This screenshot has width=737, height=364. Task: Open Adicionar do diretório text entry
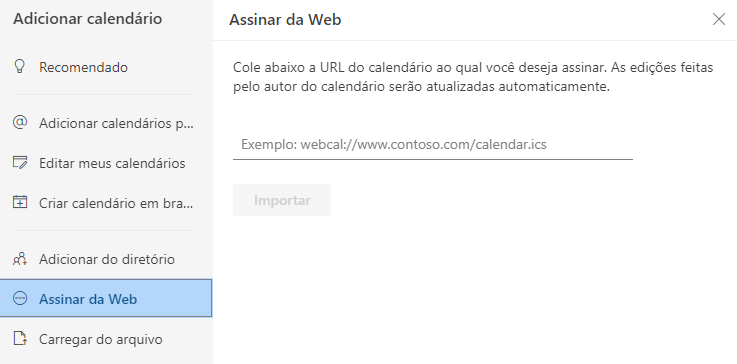click(107, 259)
